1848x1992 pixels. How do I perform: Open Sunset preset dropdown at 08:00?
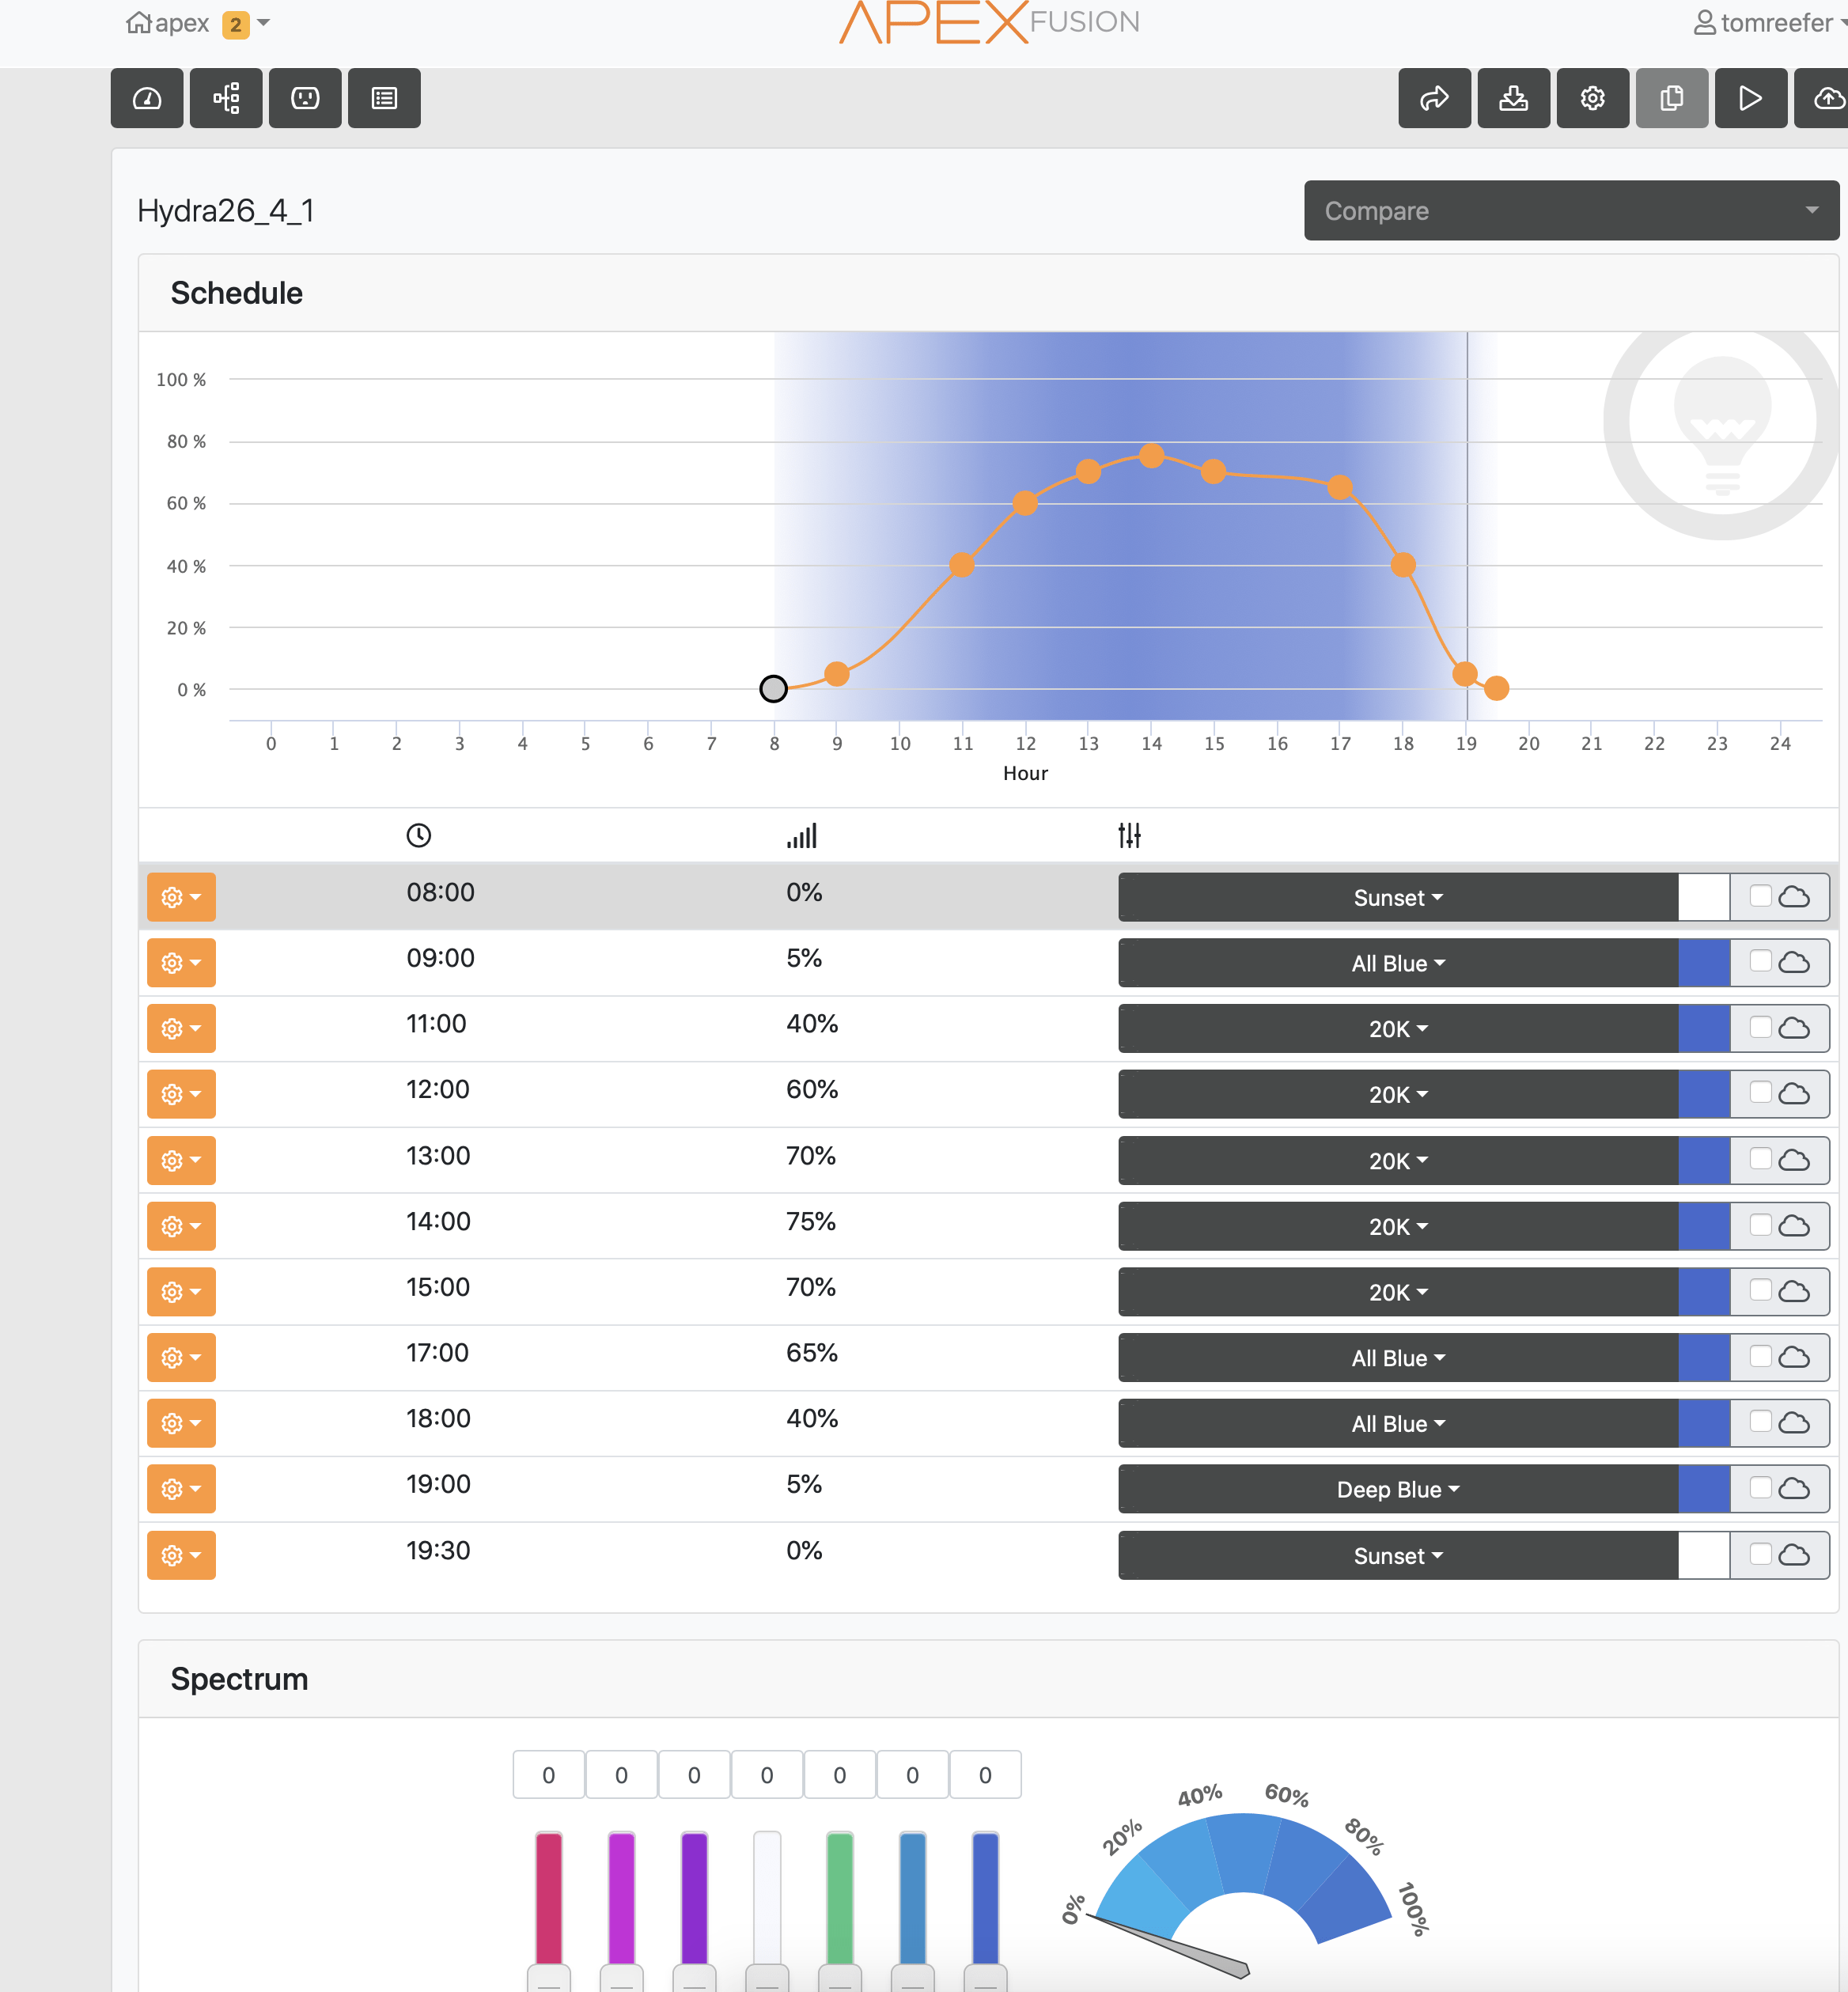1398,897
